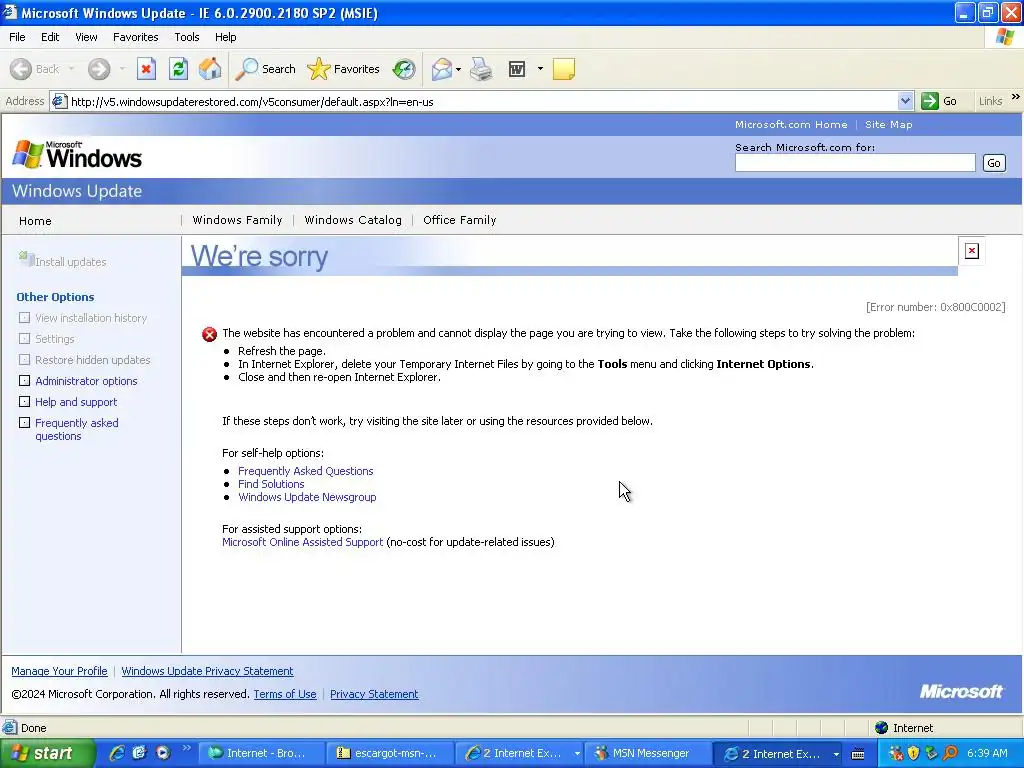Click the yellow note toolbar icon

click(x=564, y=69)
